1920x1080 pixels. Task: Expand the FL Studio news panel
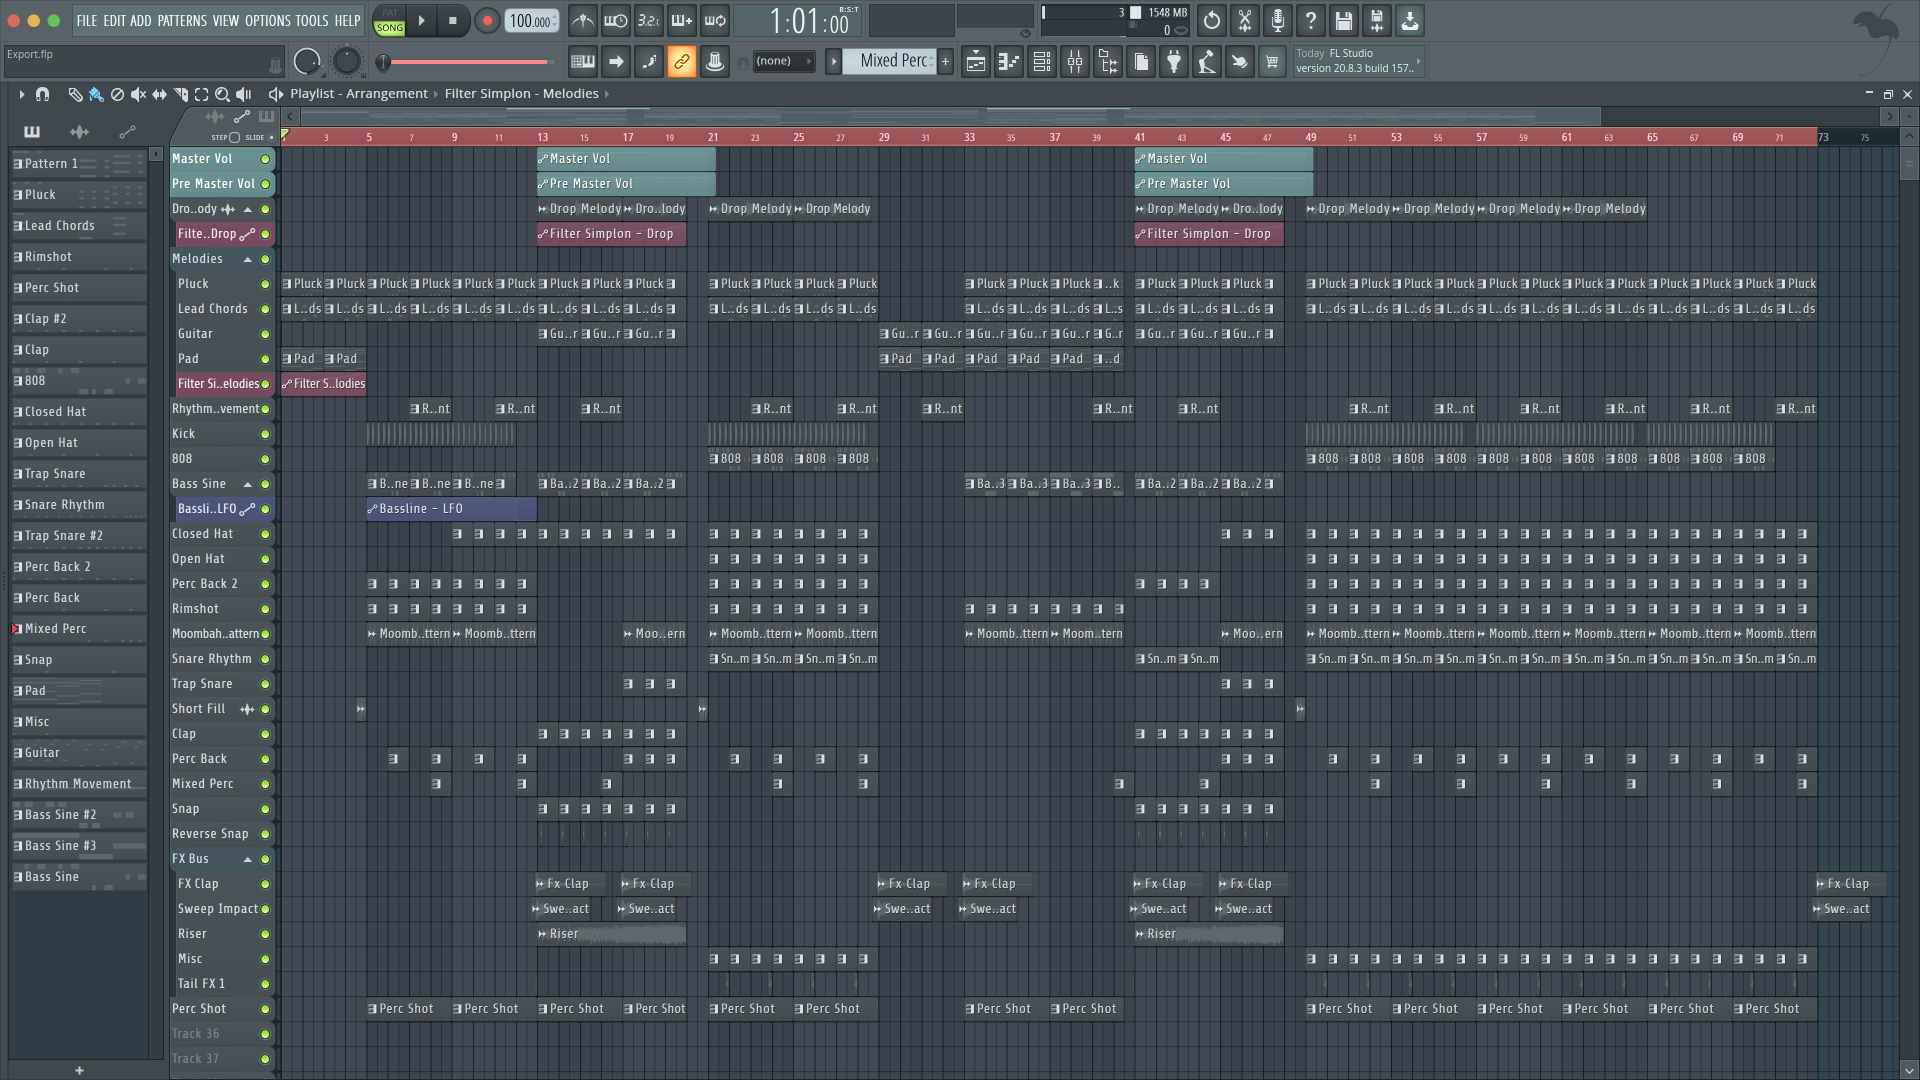[x=1418, y=61]
